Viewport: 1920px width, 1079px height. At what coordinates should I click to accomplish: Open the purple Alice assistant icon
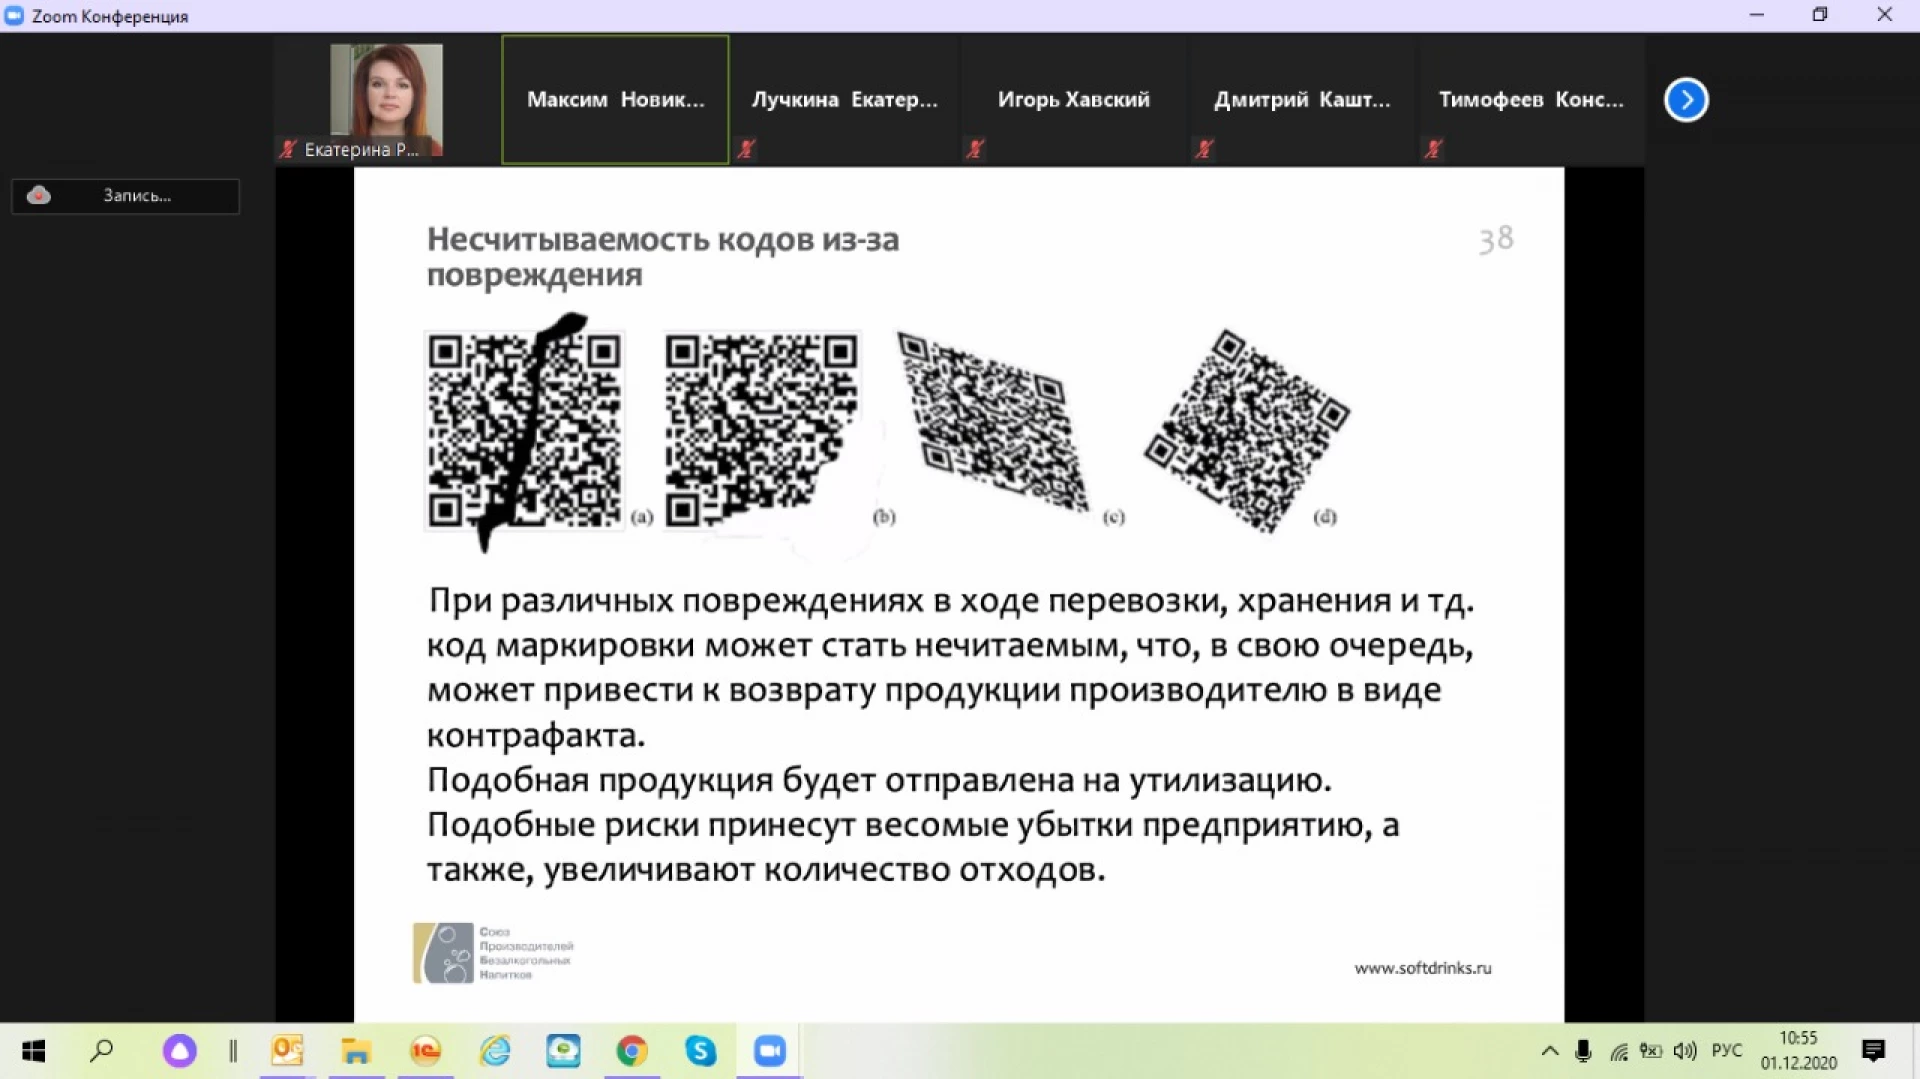pyautogui.click(x=180, y=1051)
